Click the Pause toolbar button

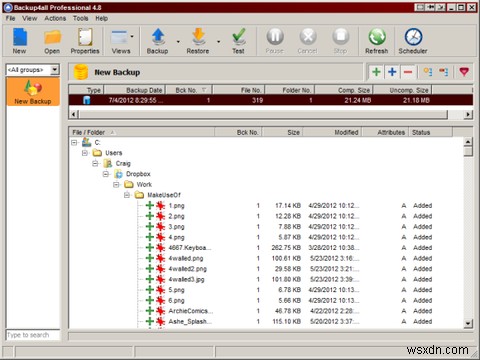click(275, 41)
